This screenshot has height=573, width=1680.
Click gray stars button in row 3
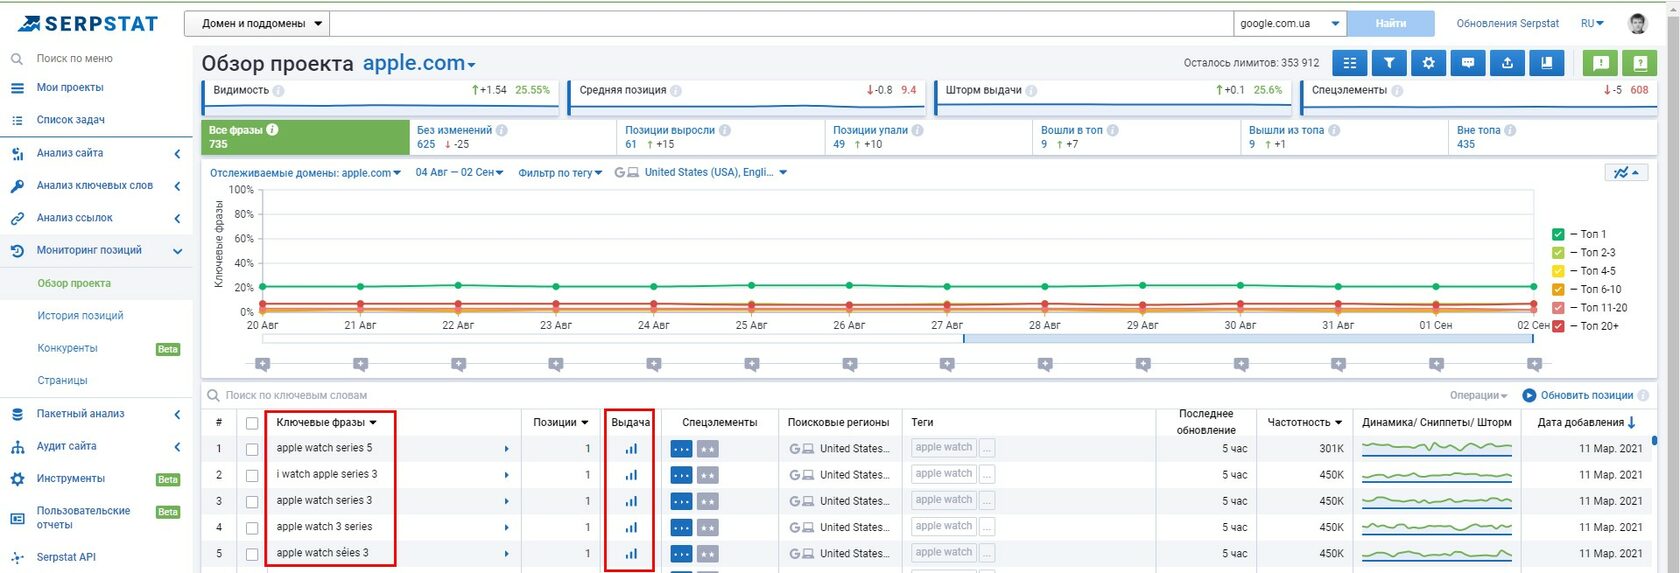pyautogui.click(x=707, y=501)
